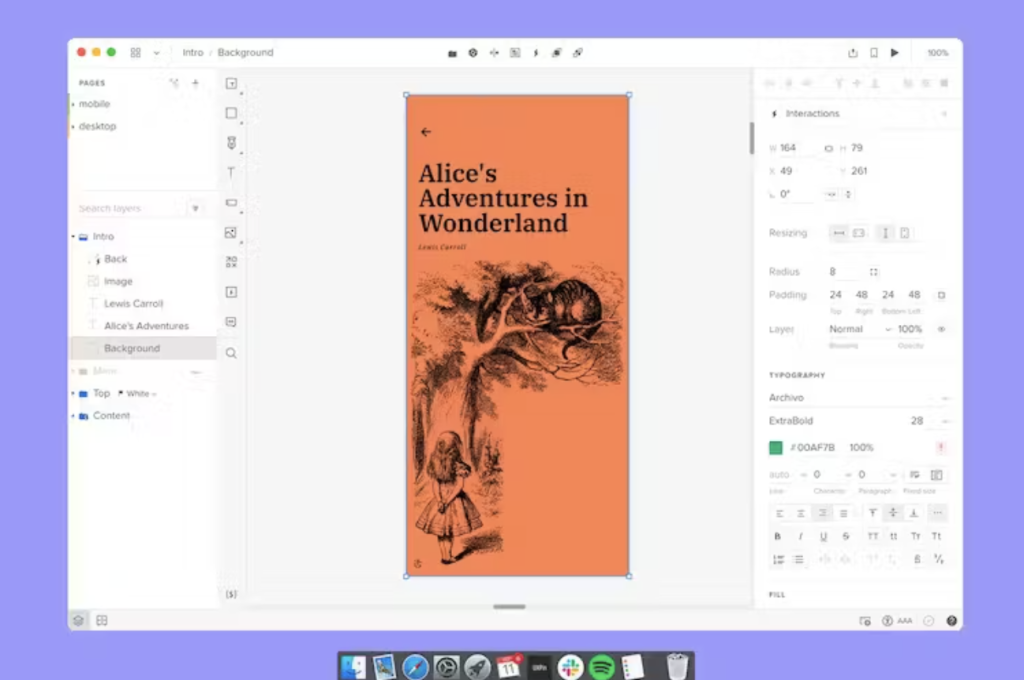Open the help icon in bottom bar
The image size is (1024, 680).
click(952, 621)
